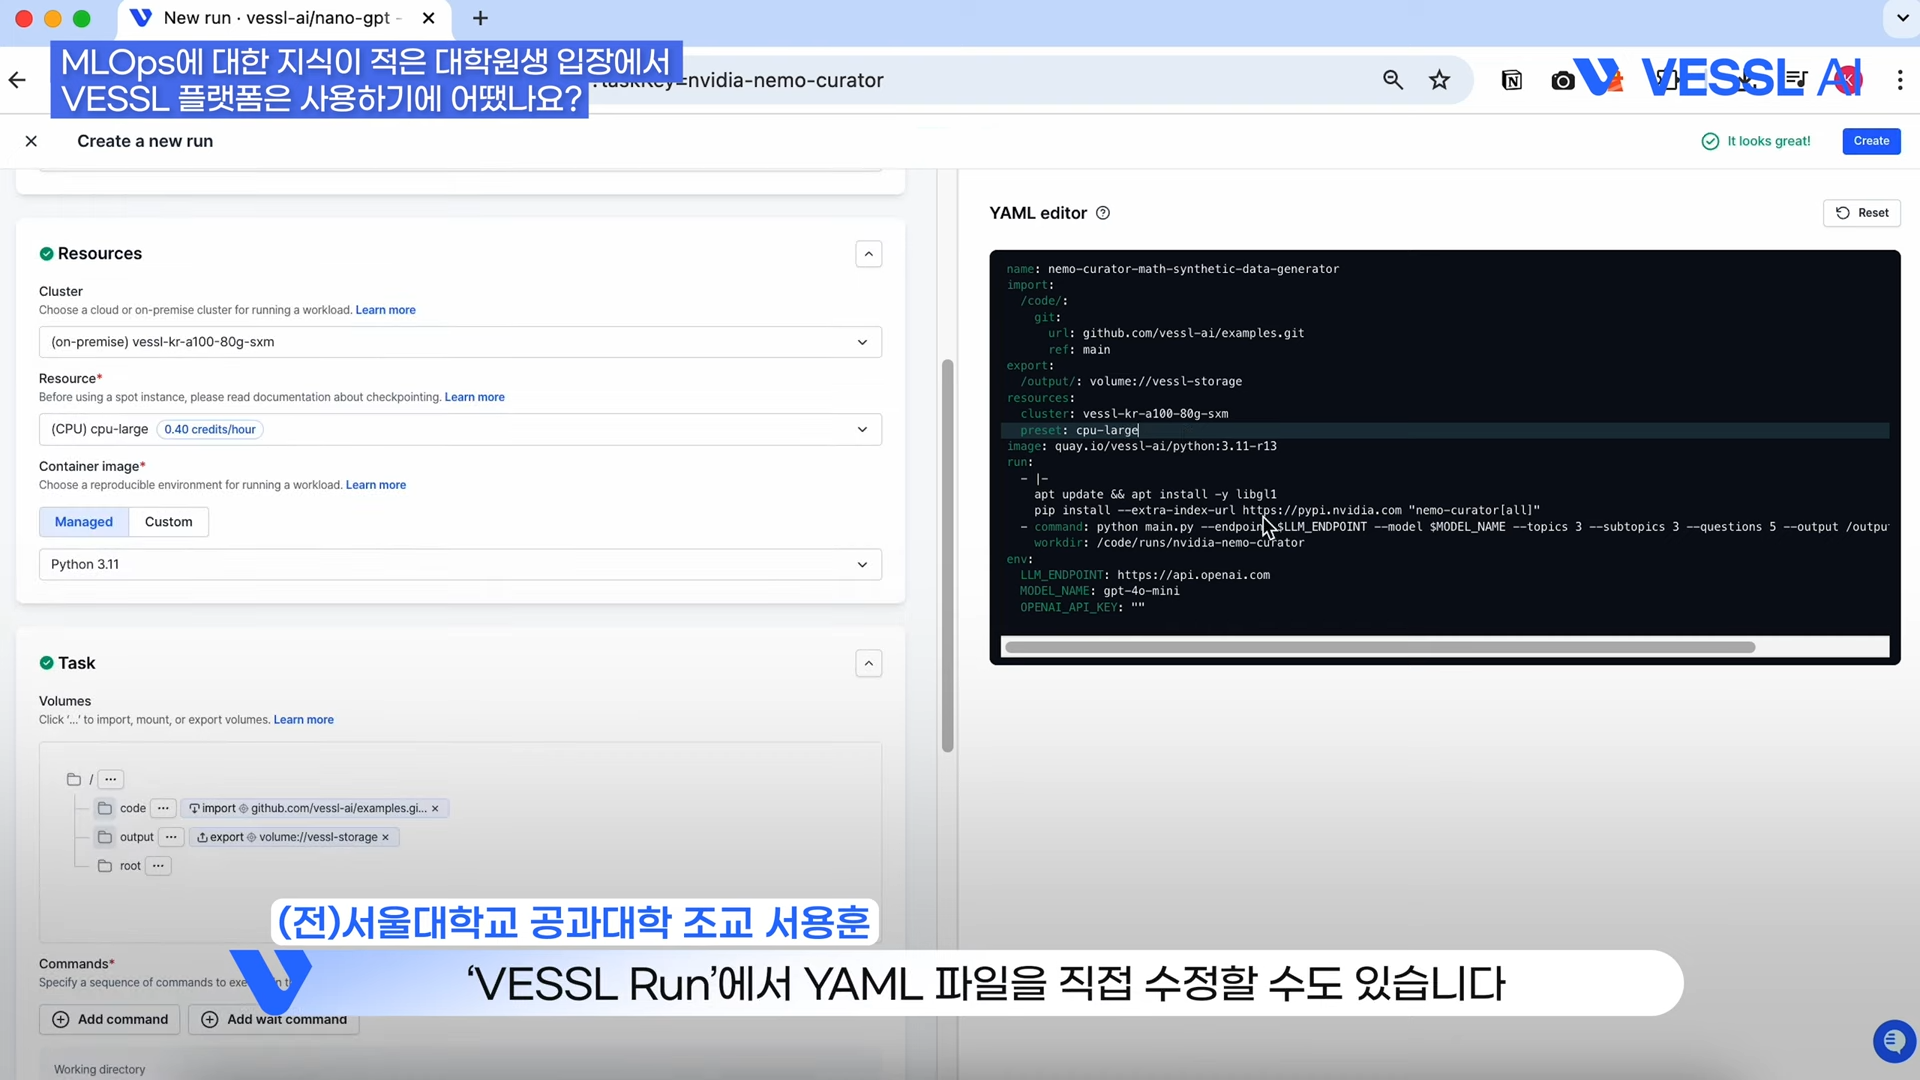The image size is (1920, 1080).
Task: Open the root folder options menu
Action: point(111,779)
